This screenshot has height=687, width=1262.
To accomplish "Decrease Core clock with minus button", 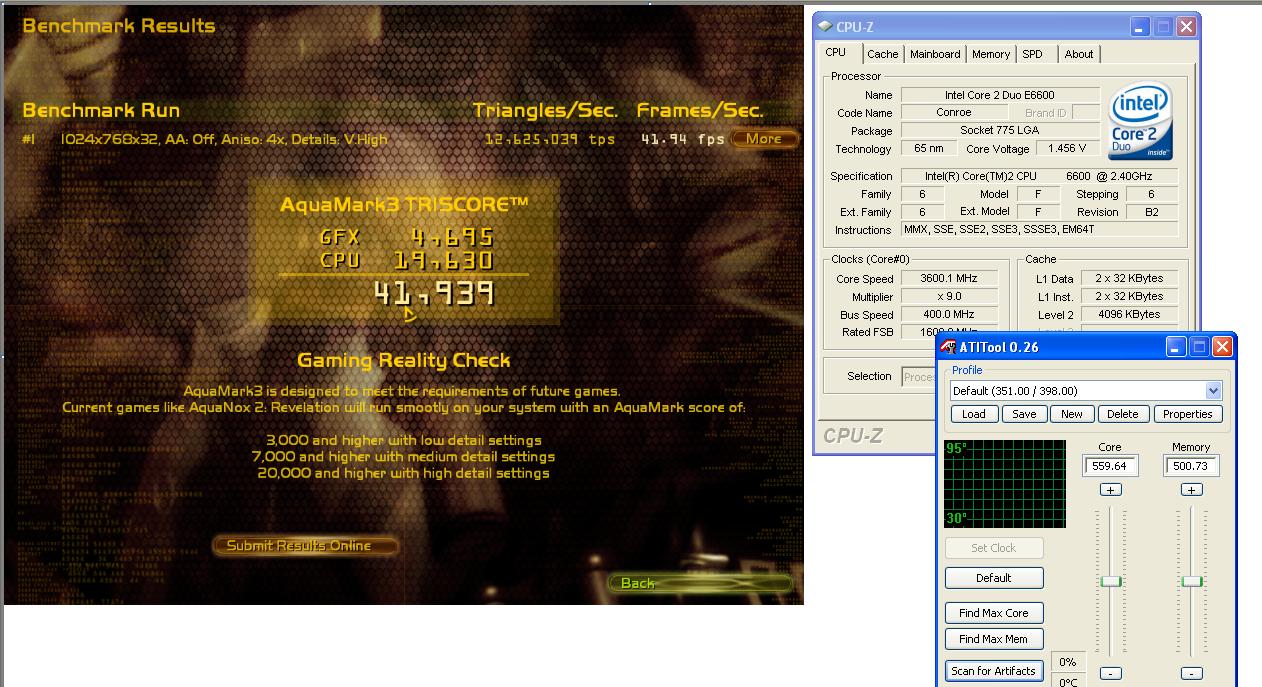I will [1110, 674].
